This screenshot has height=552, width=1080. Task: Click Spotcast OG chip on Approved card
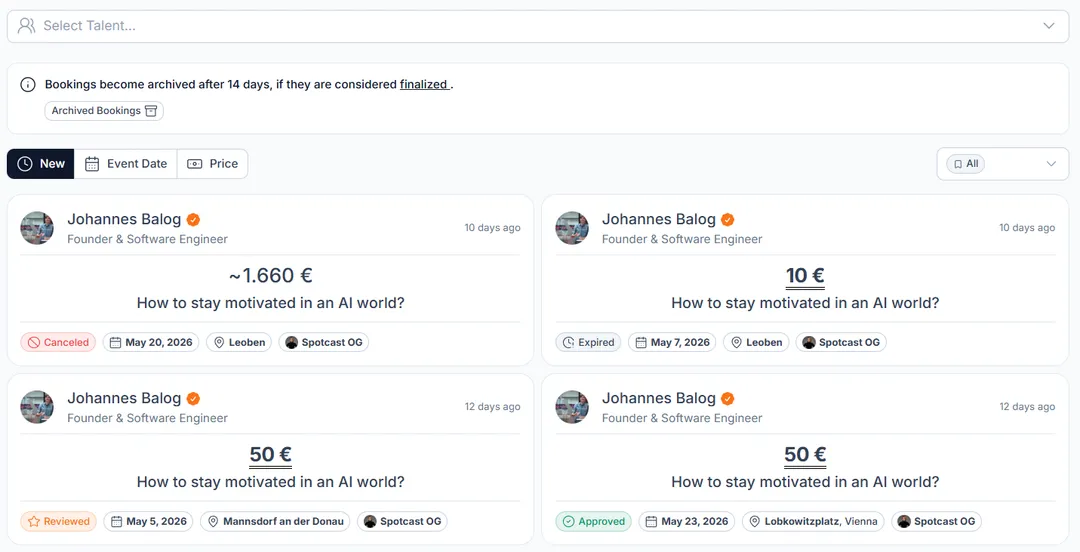pos(937,522)
